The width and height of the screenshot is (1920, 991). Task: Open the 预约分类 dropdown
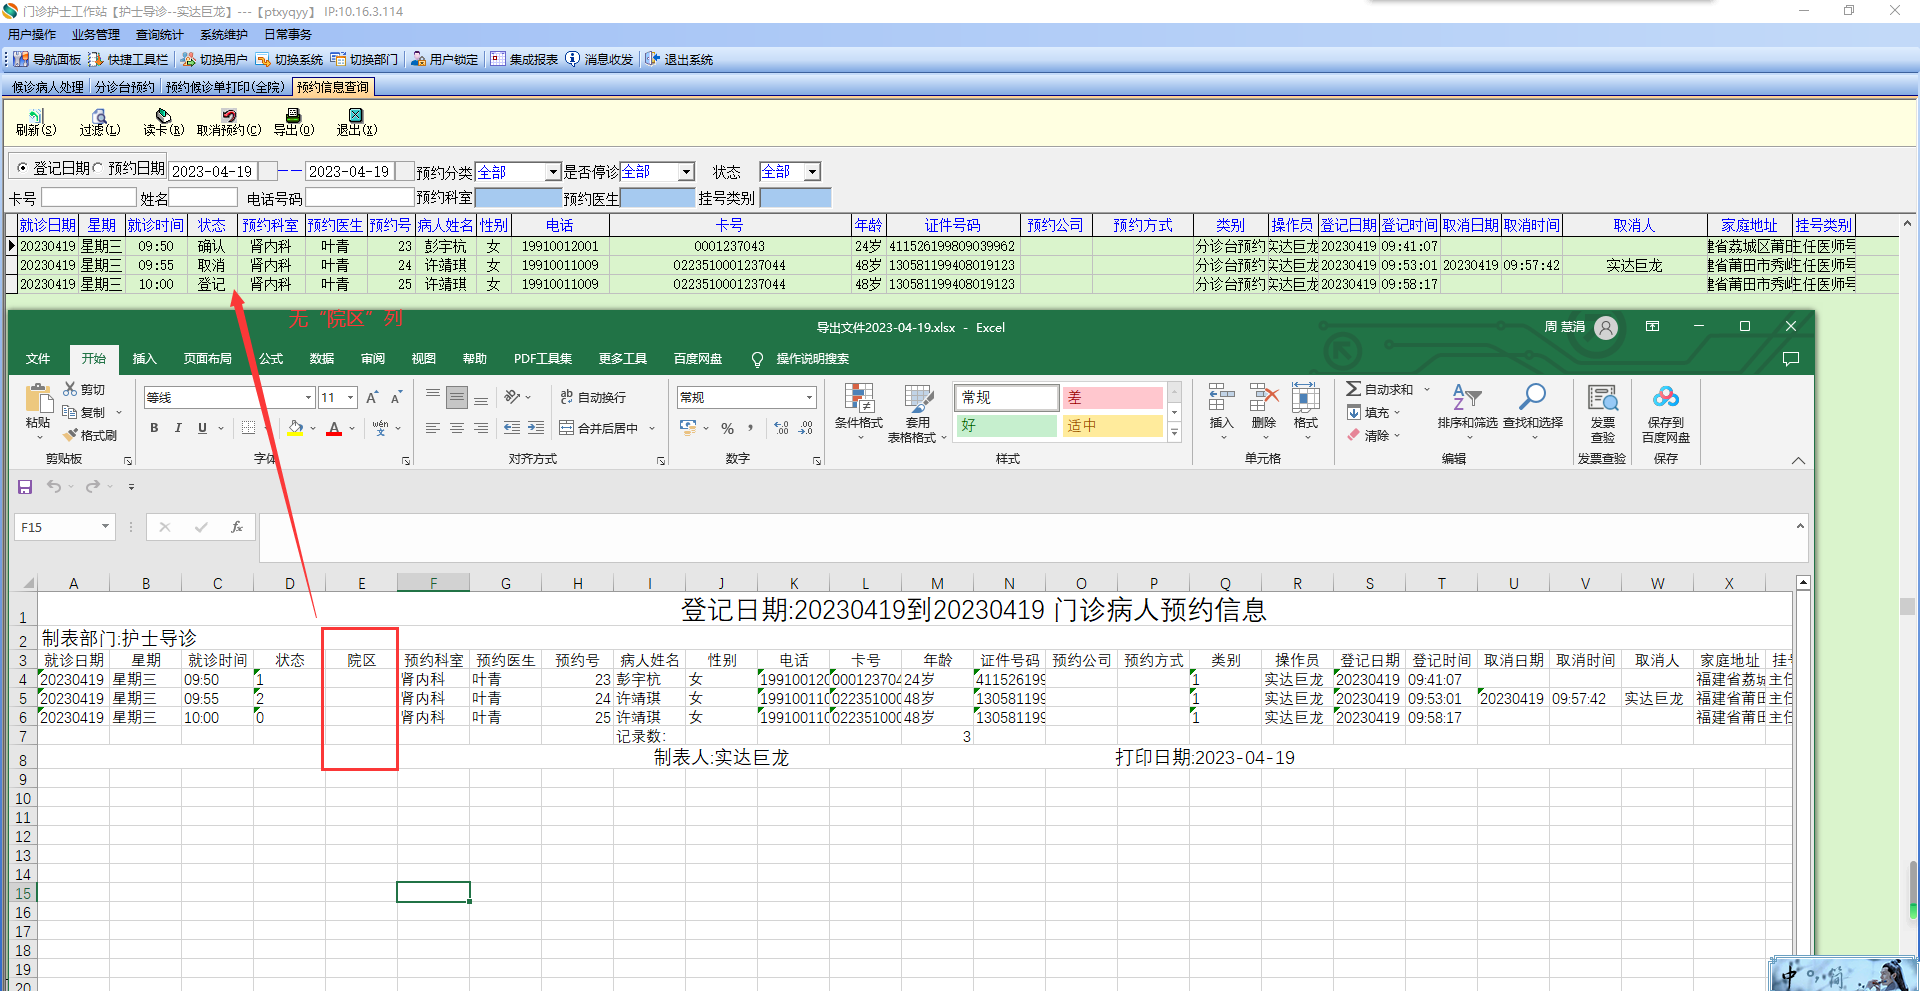pyautogui.click(x=552, y=172)
